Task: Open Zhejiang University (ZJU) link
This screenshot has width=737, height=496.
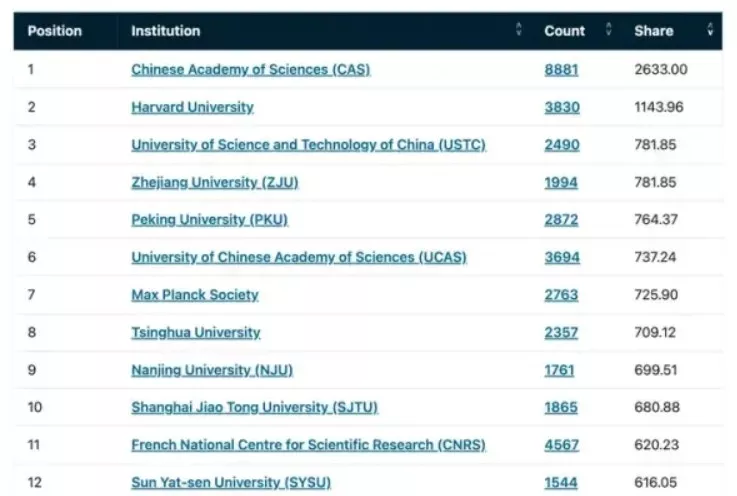Action: tap(215, 182)
